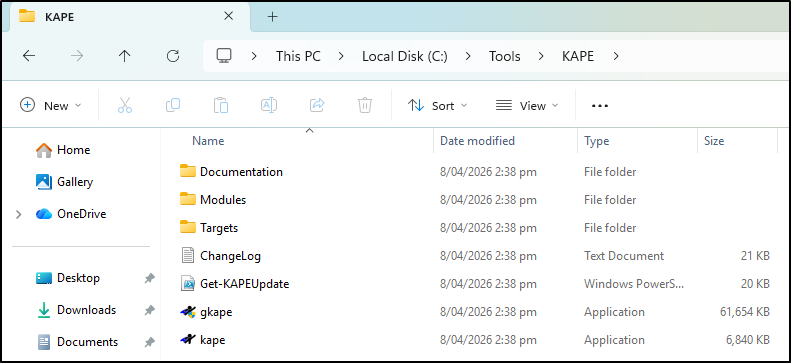The height and width of the screenshot is (363, 791).
Task: Sort files by Size column
Action: 714,141
